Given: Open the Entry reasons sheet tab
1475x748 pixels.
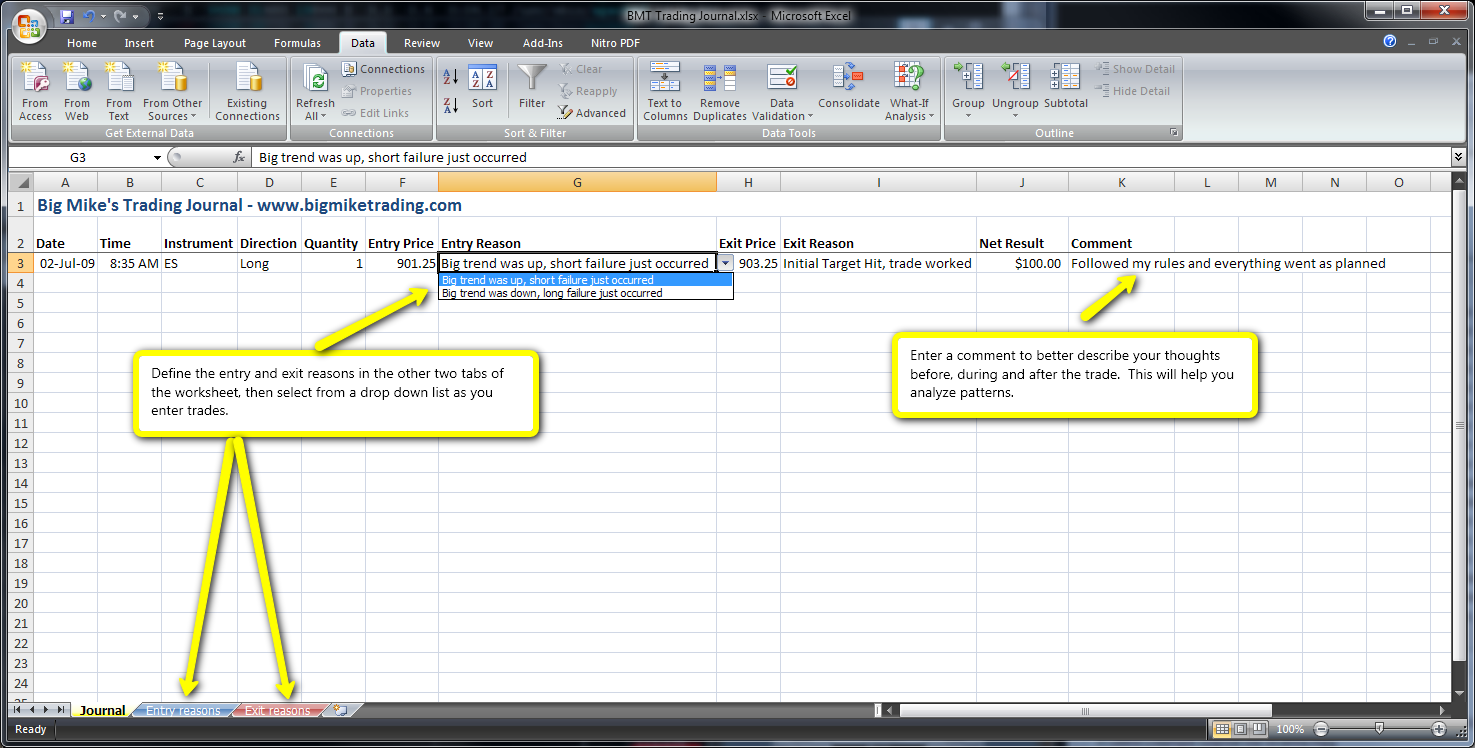Looking at the screenshot, I should tap(183, 710).
